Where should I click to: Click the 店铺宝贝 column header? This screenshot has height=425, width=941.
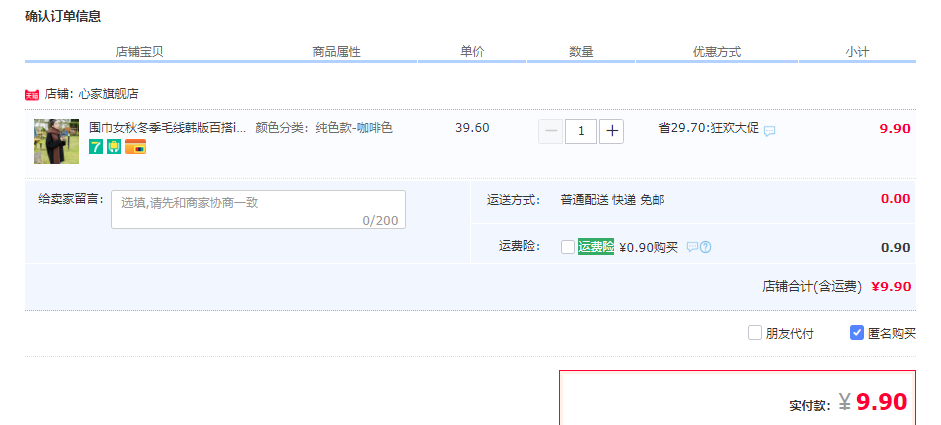[139, 52]
